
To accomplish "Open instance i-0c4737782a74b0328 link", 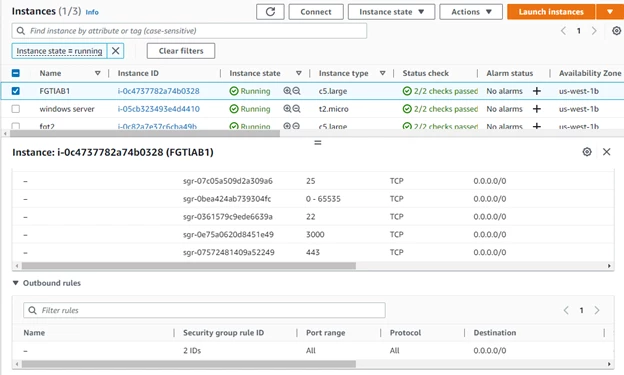I will pyautogui.click(x=158, y=91).
